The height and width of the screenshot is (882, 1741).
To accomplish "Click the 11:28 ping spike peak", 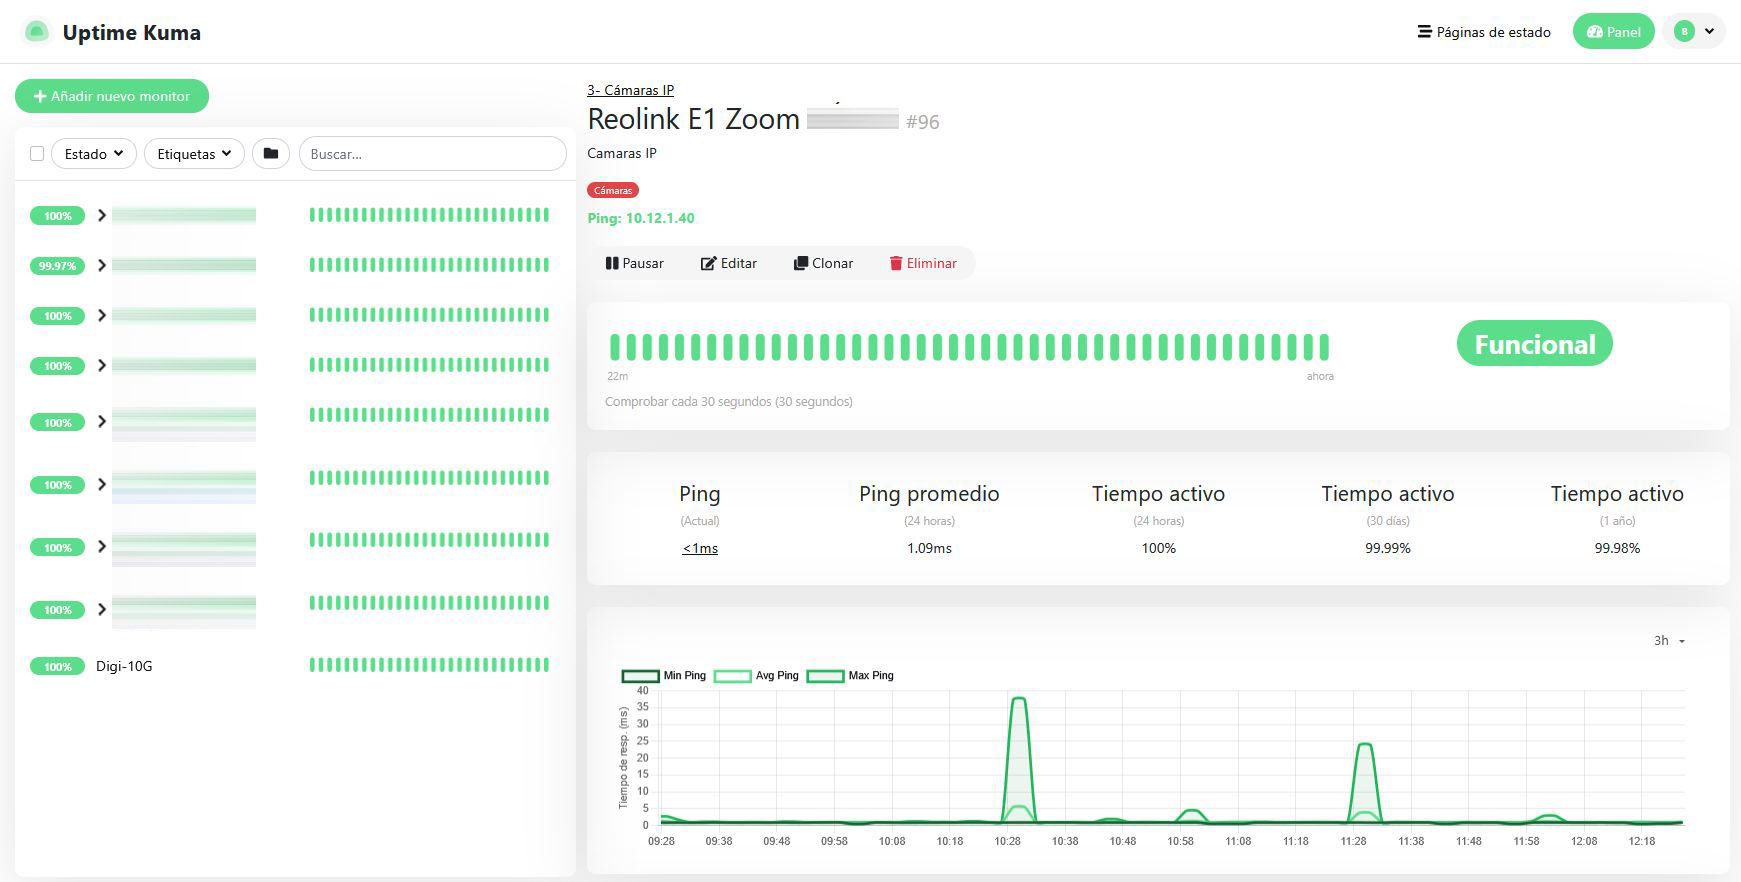I will (1365, 745).
